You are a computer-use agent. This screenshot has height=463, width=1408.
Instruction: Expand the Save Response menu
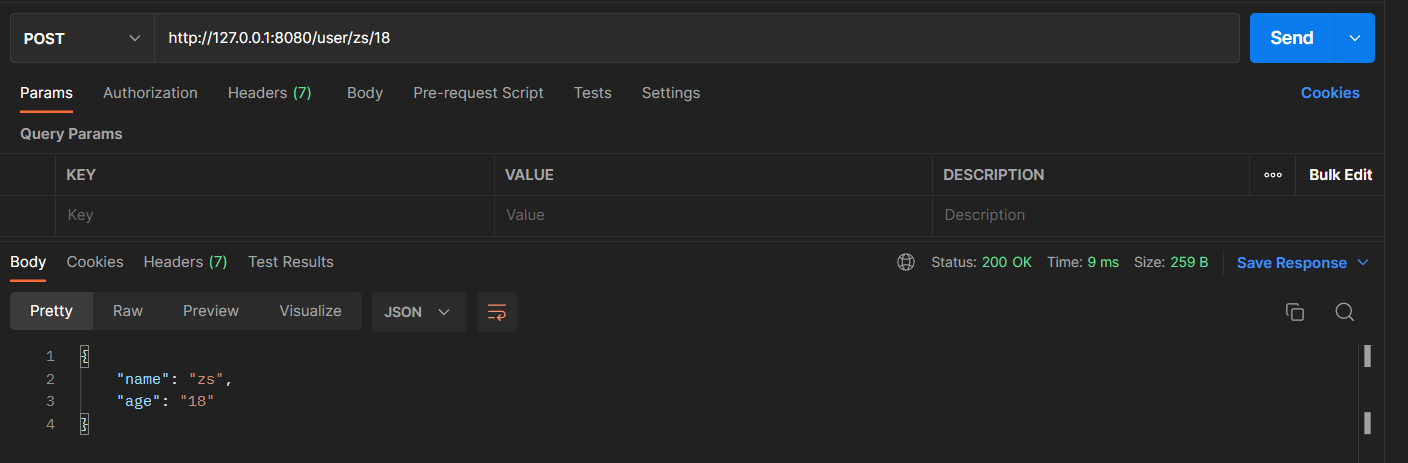click(x=1363, y=263)
